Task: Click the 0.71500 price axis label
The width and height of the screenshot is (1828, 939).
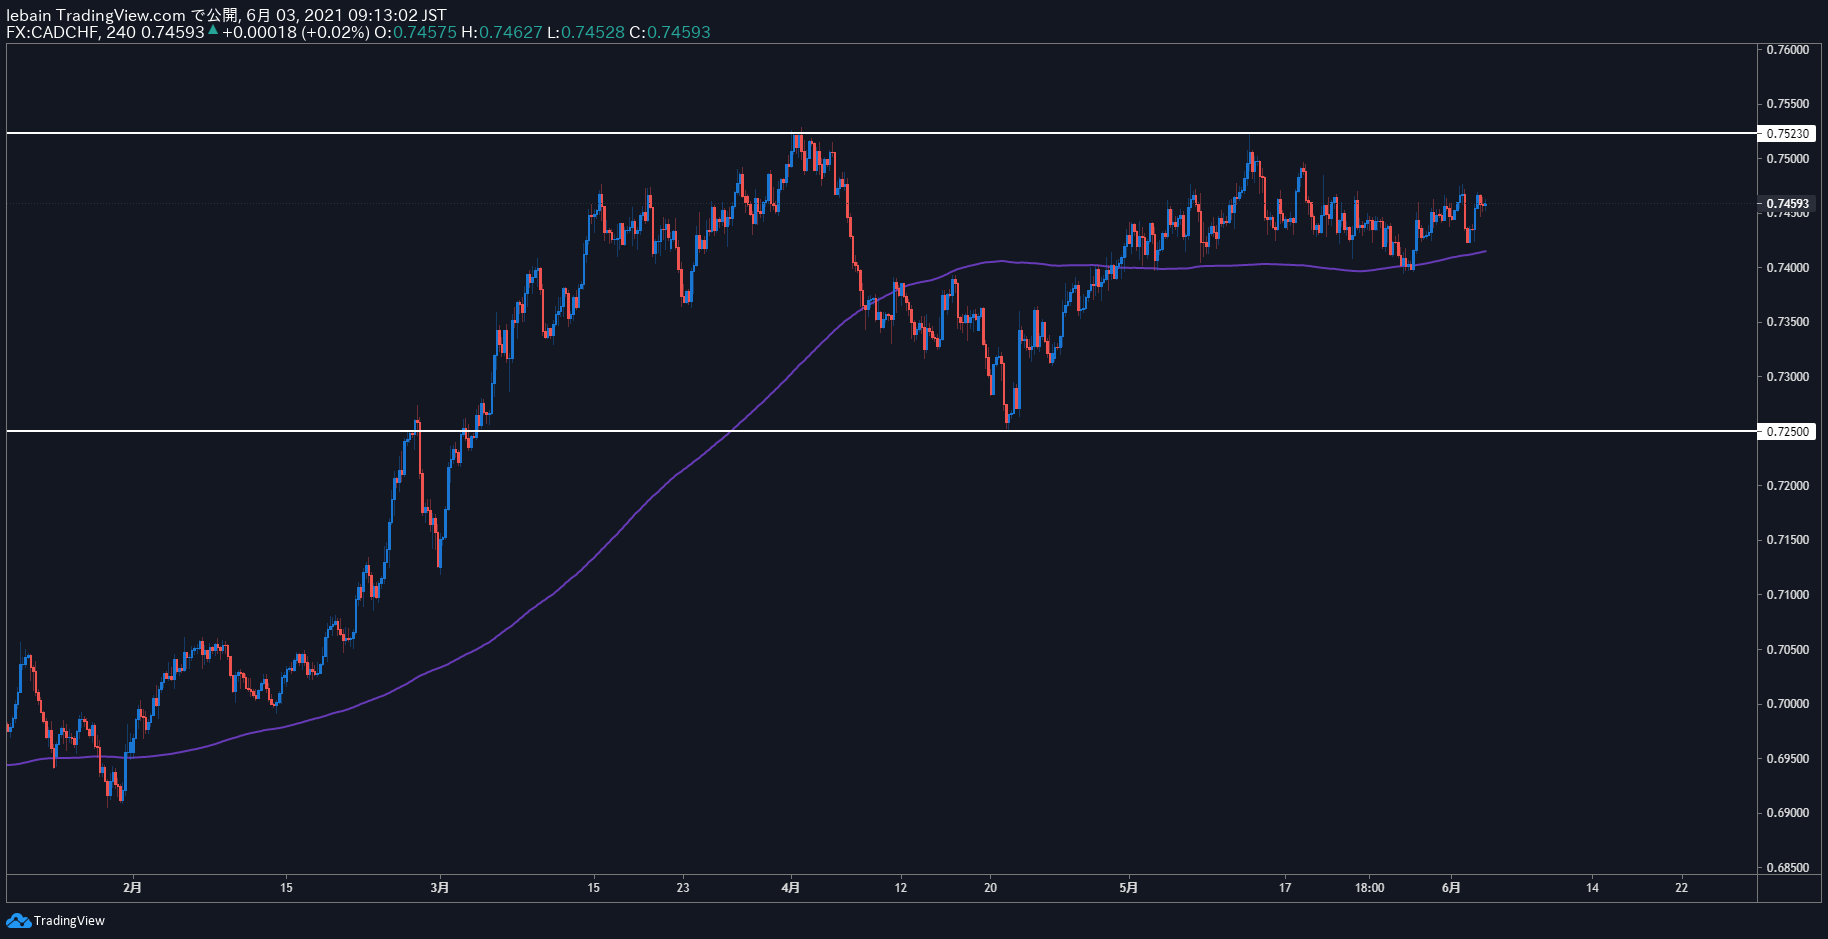Action: (x=1787, y=540)
